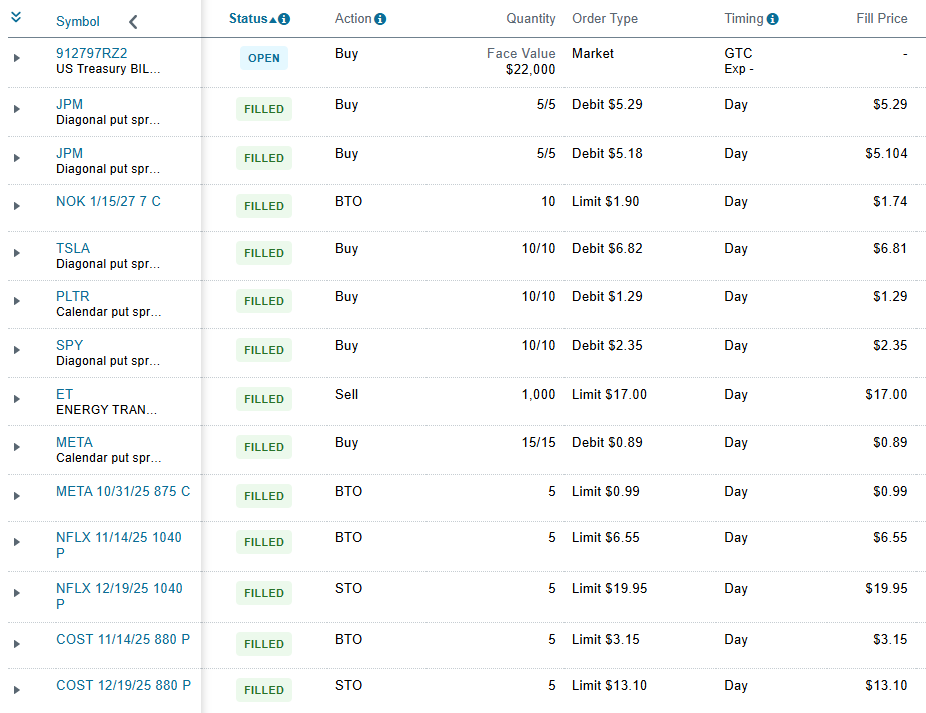926x713 pixels.
Task: Select the $1.74 fill price
Action: (890, 201)
